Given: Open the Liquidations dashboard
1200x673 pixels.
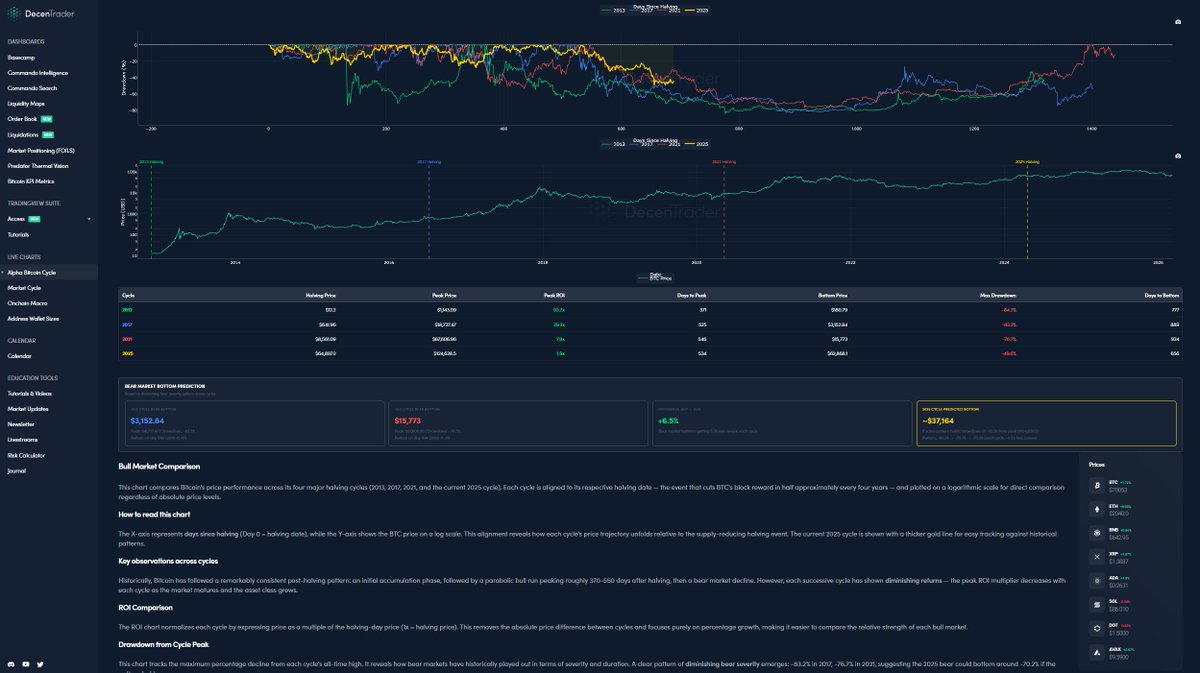Looking at the screenshot, I should 22,134.
